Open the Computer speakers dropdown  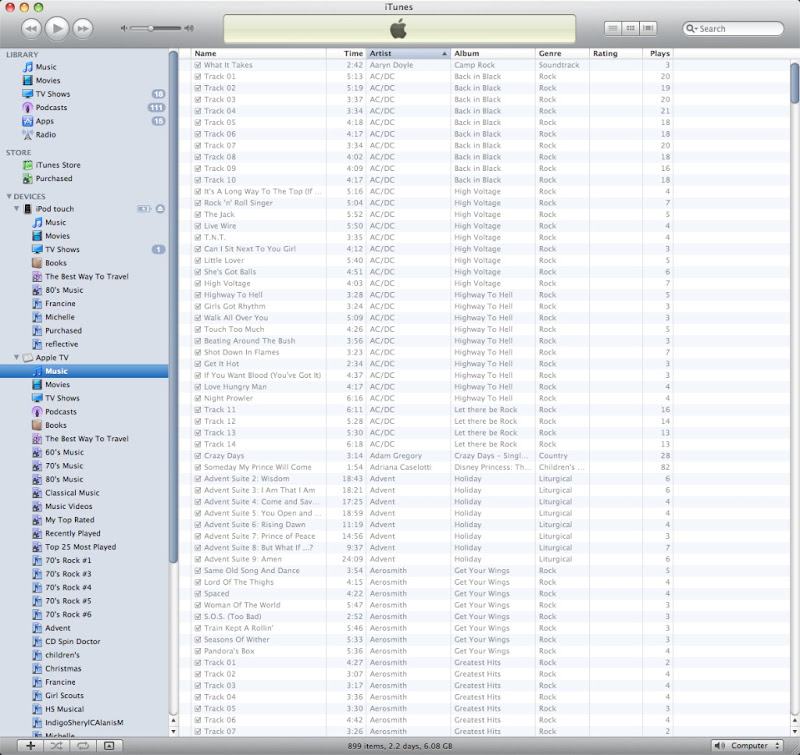point(747,745)
